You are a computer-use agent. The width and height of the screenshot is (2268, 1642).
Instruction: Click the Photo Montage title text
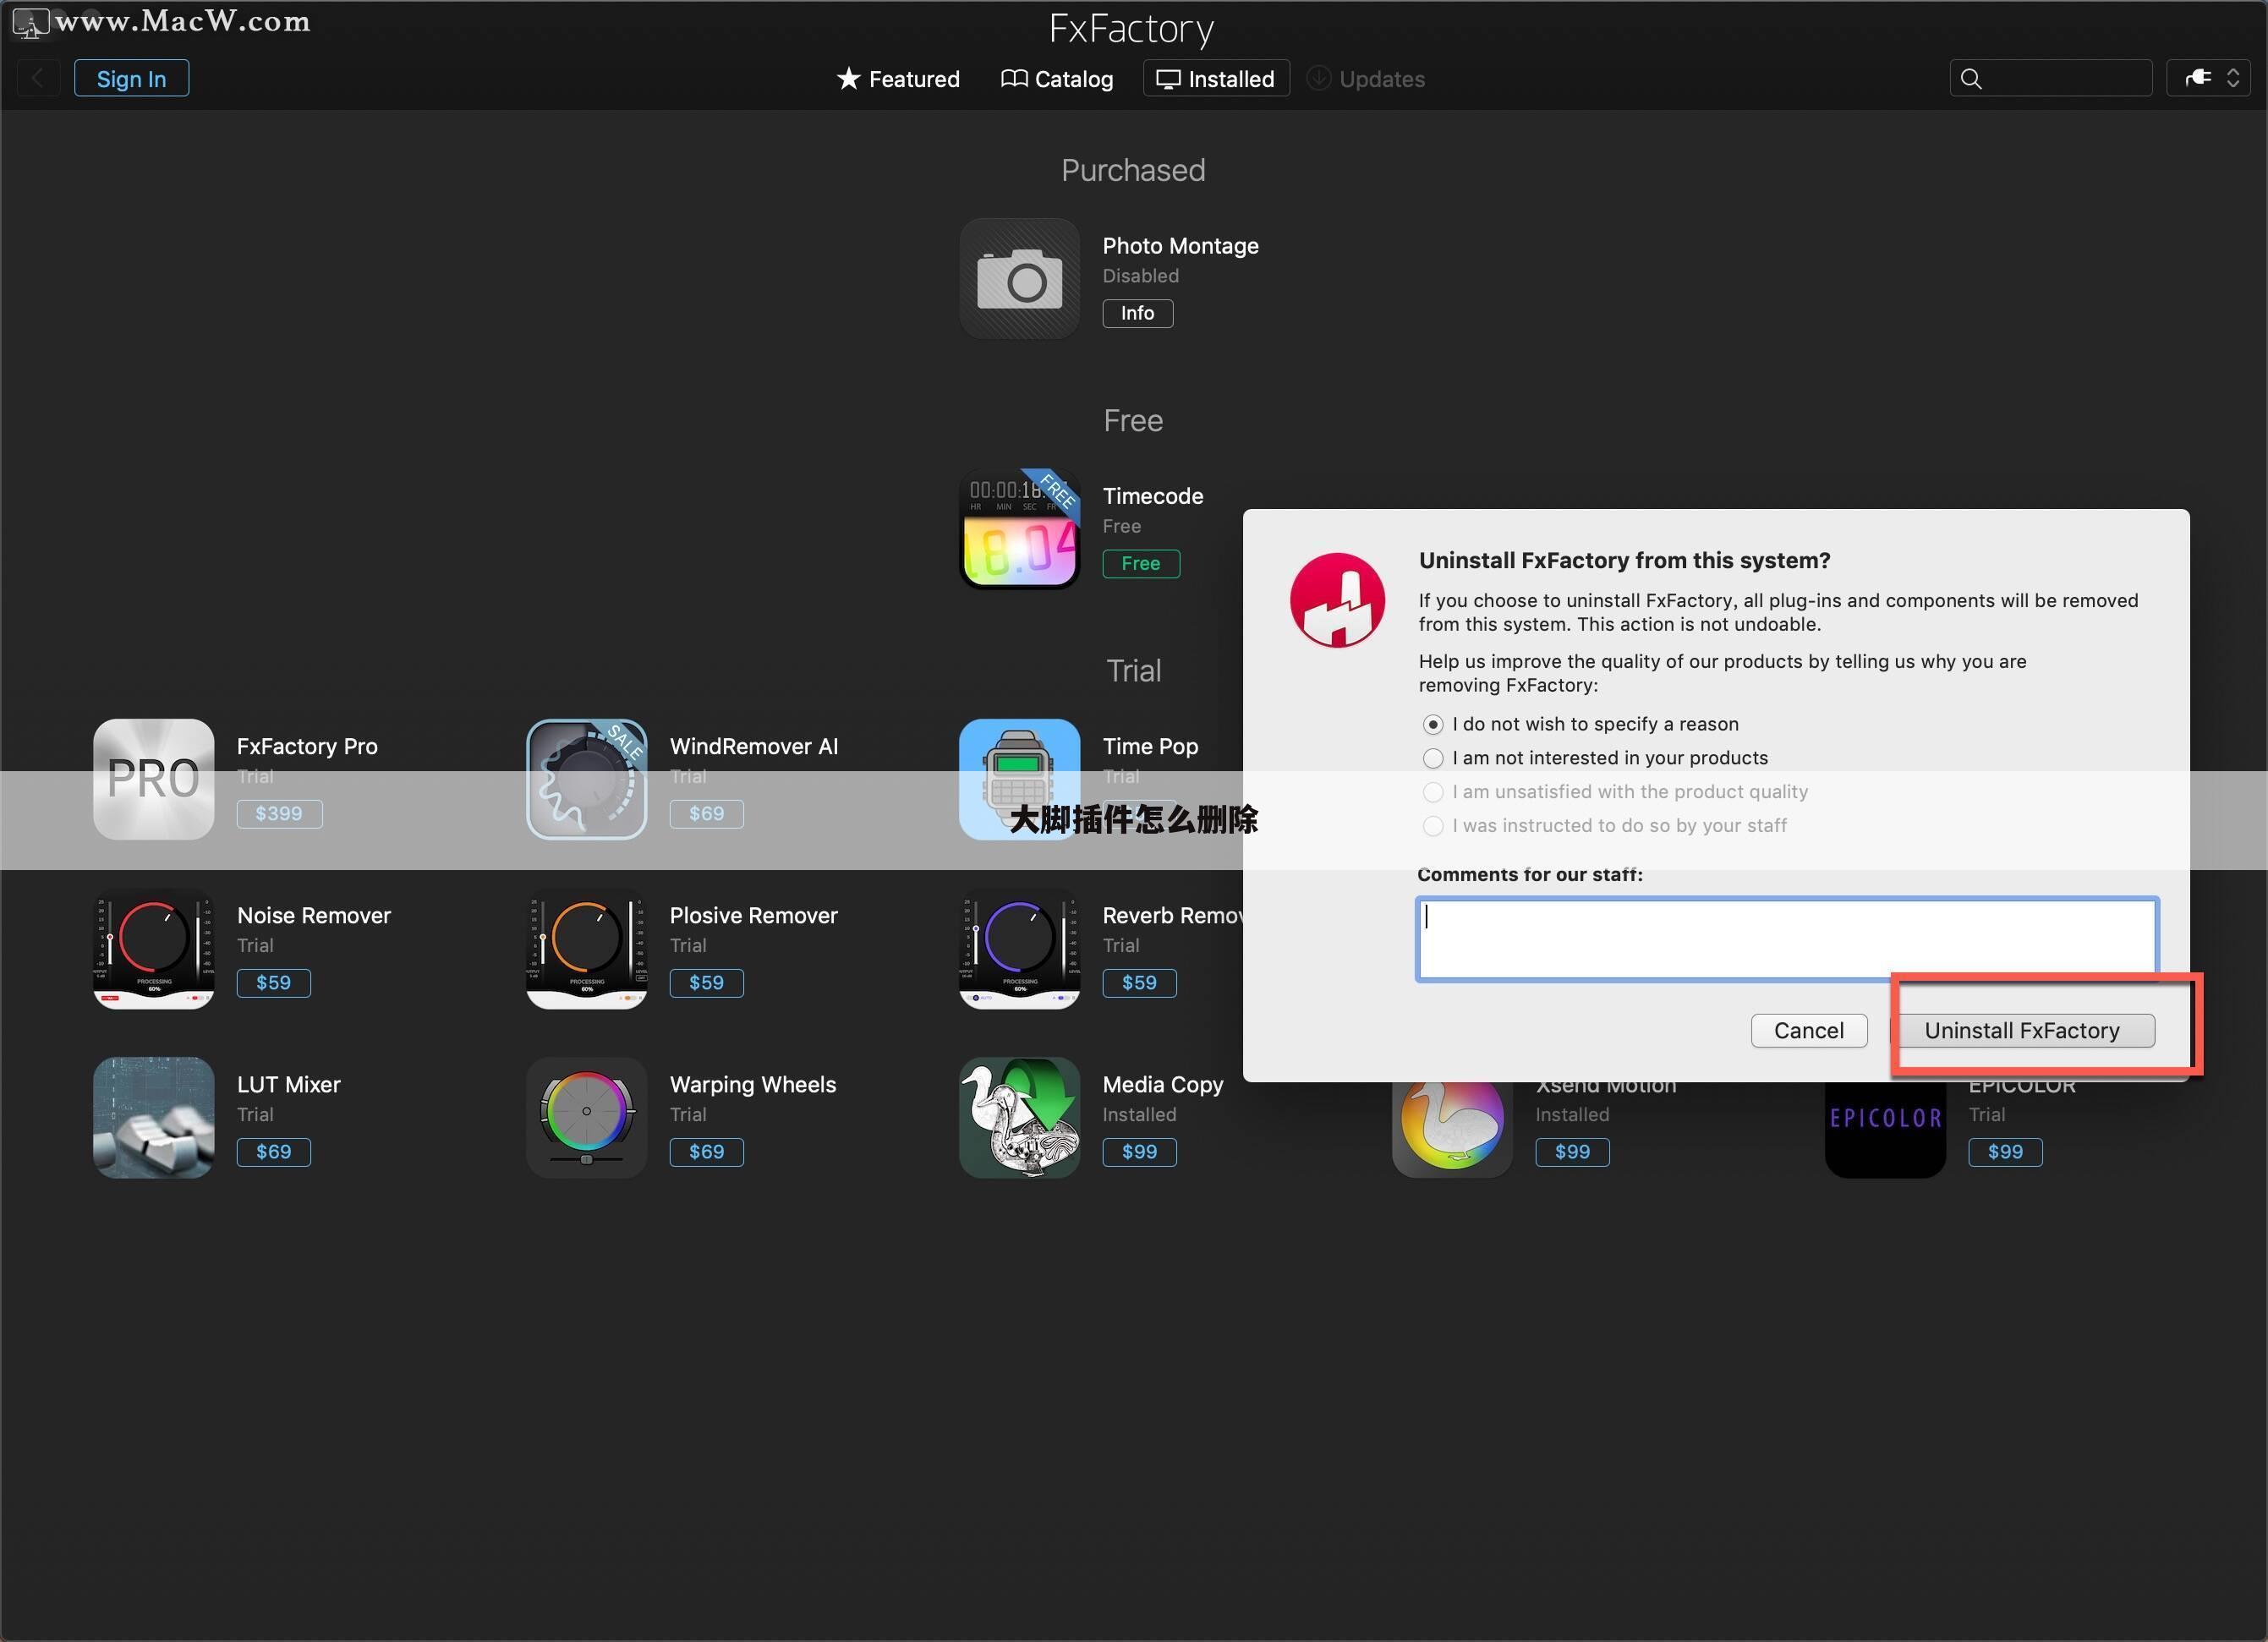(x=1181, y=246)
